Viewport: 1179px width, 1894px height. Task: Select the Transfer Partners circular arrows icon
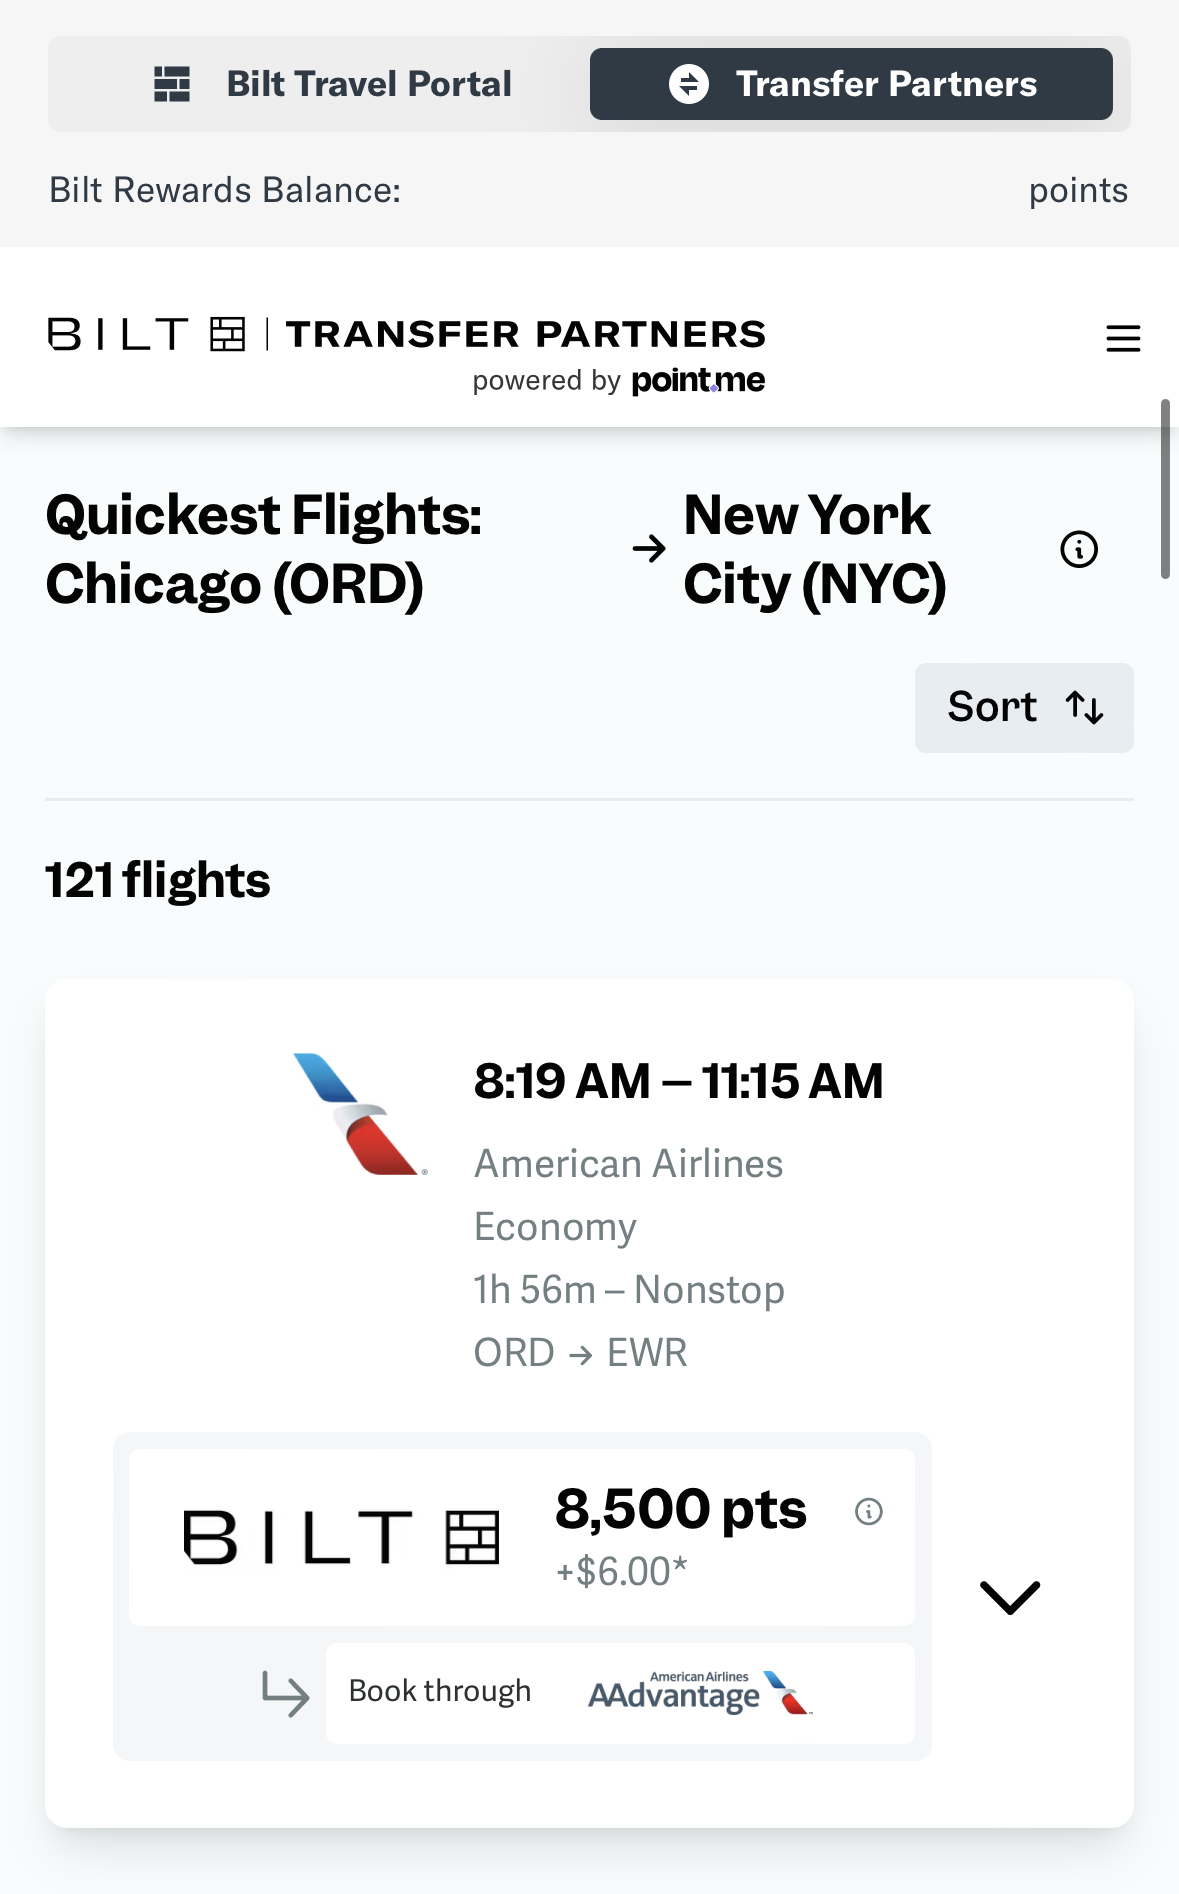click(x=689, y=84)
